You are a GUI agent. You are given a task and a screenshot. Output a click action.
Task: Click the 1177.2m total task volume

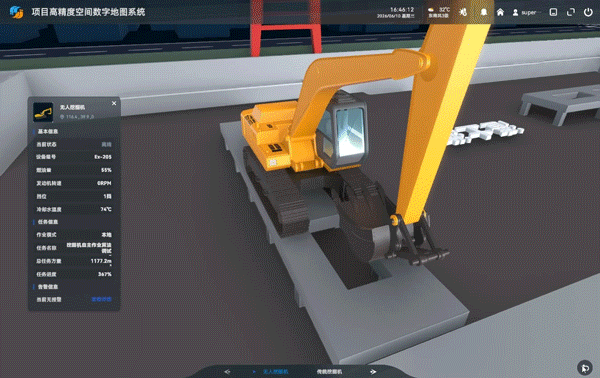pos(101,261)
